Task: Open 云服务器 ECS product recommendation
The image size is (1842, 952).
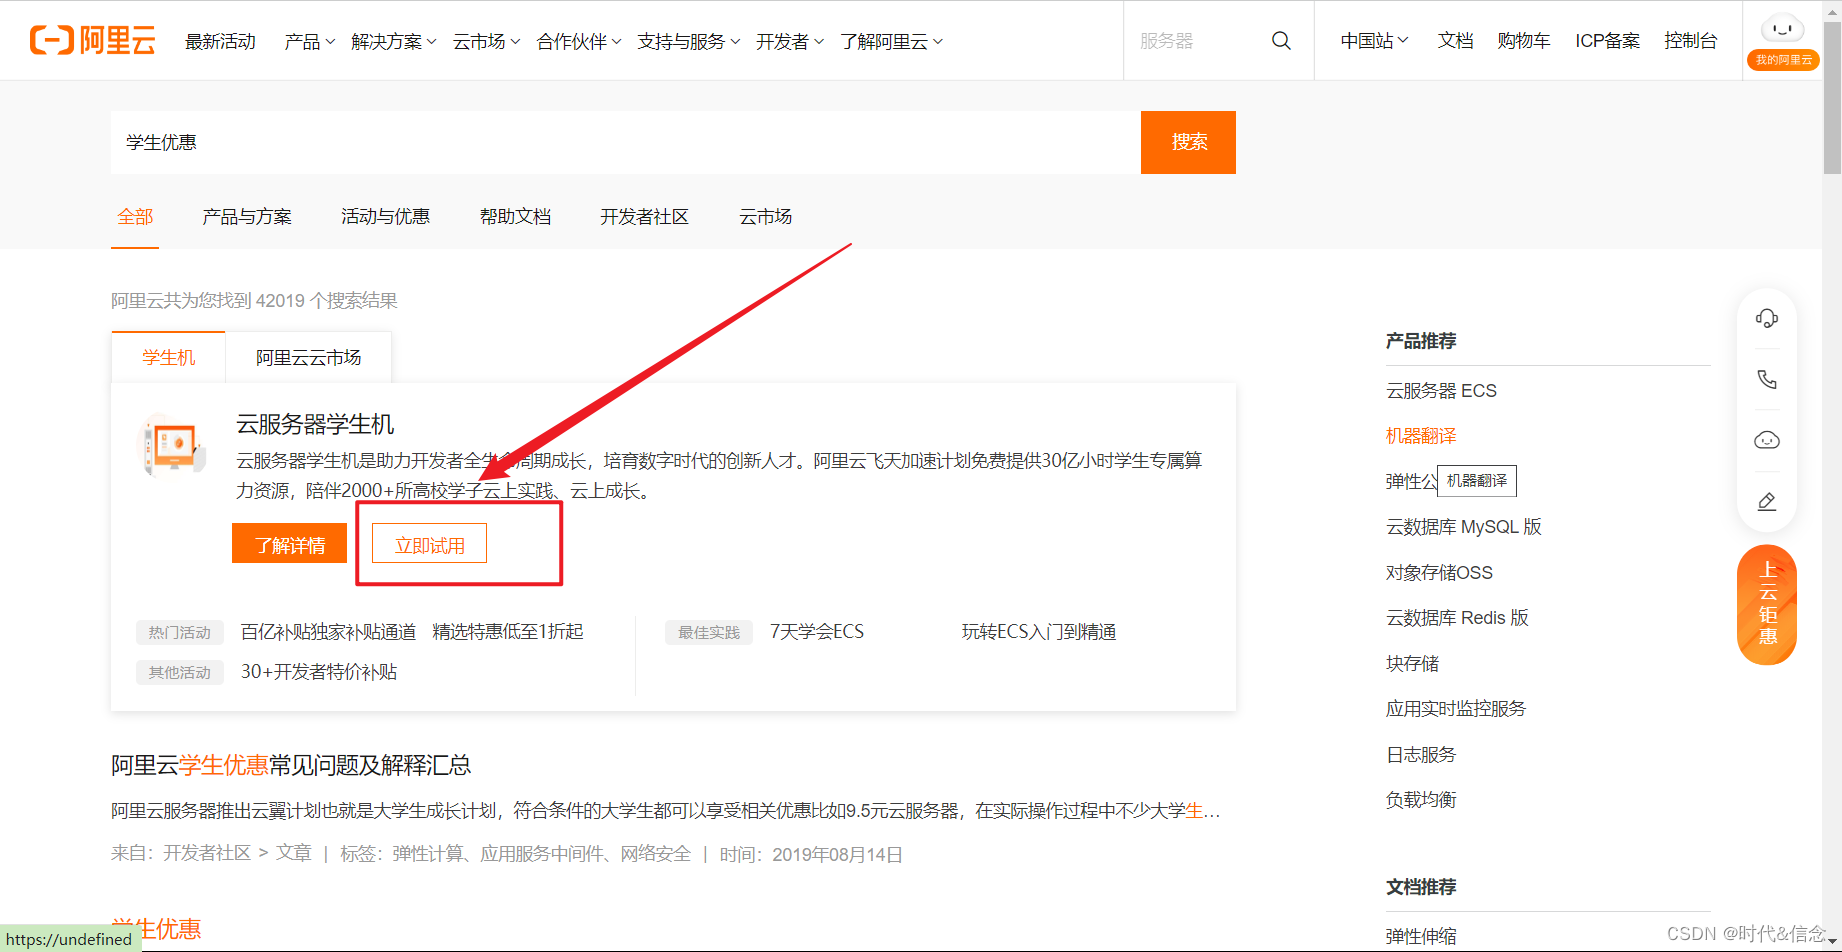Action: click(1441, 391)
